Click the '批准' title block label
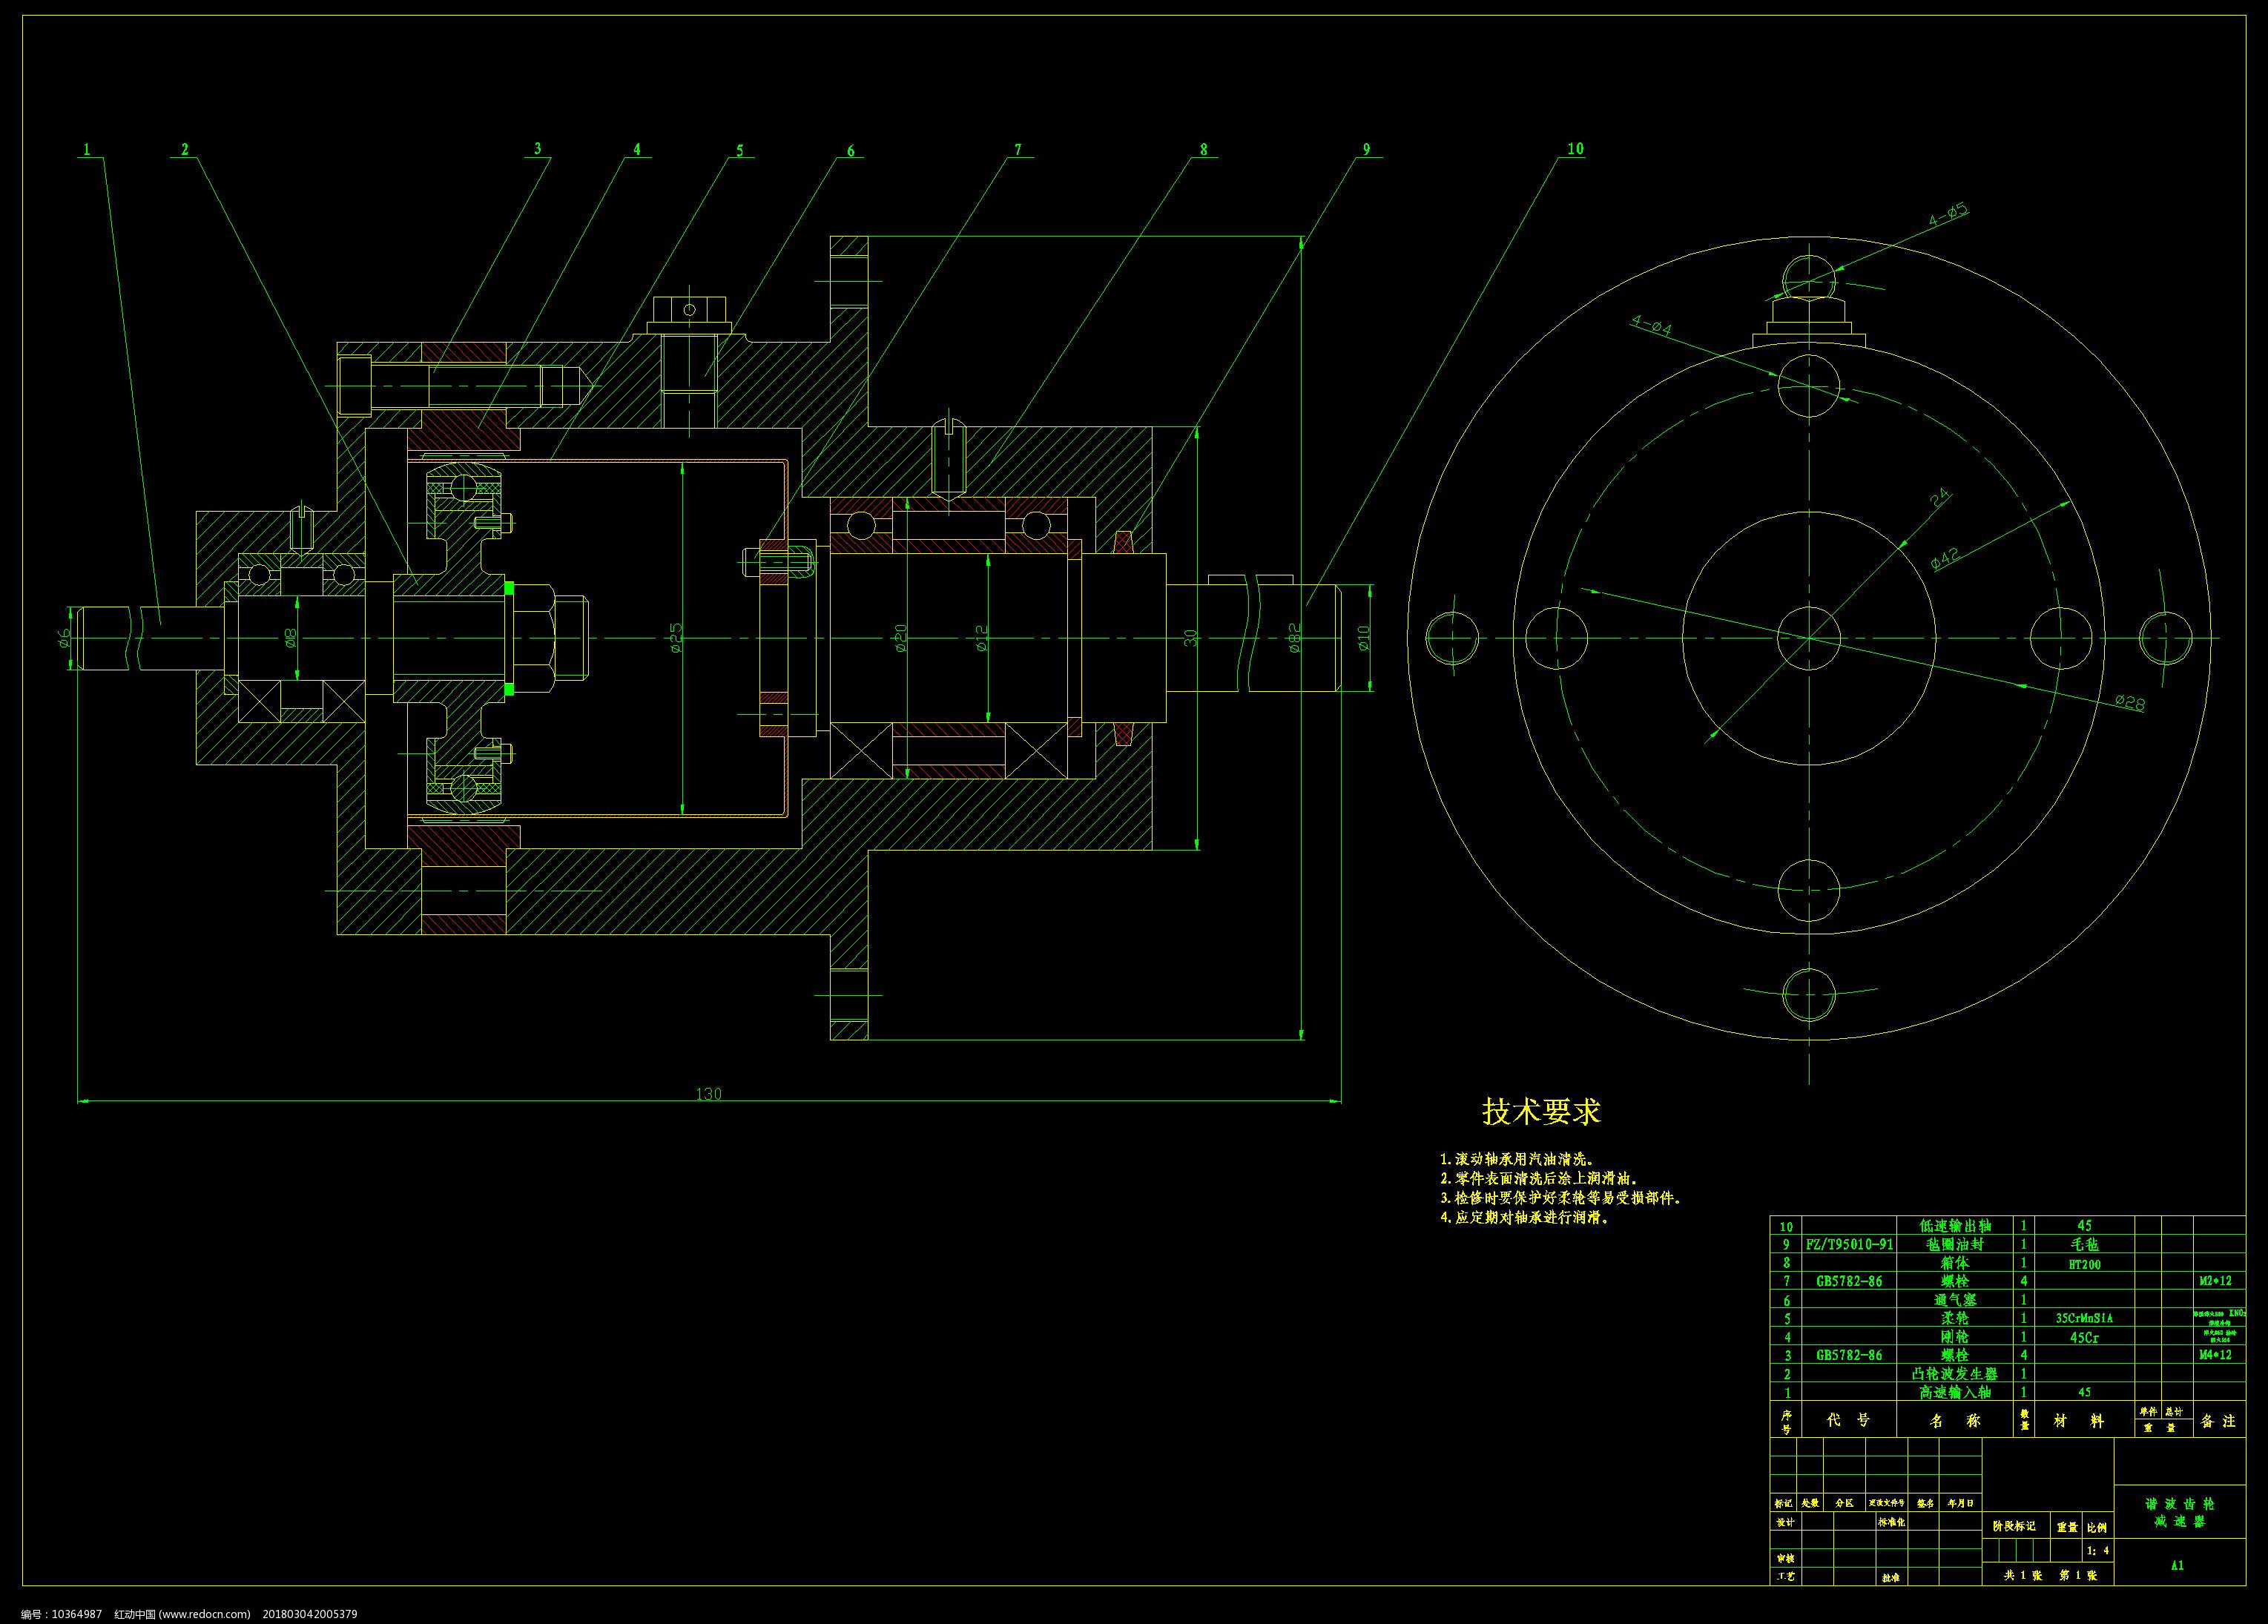Screen dimensions: 2268x1624 click(1891, 1578)
